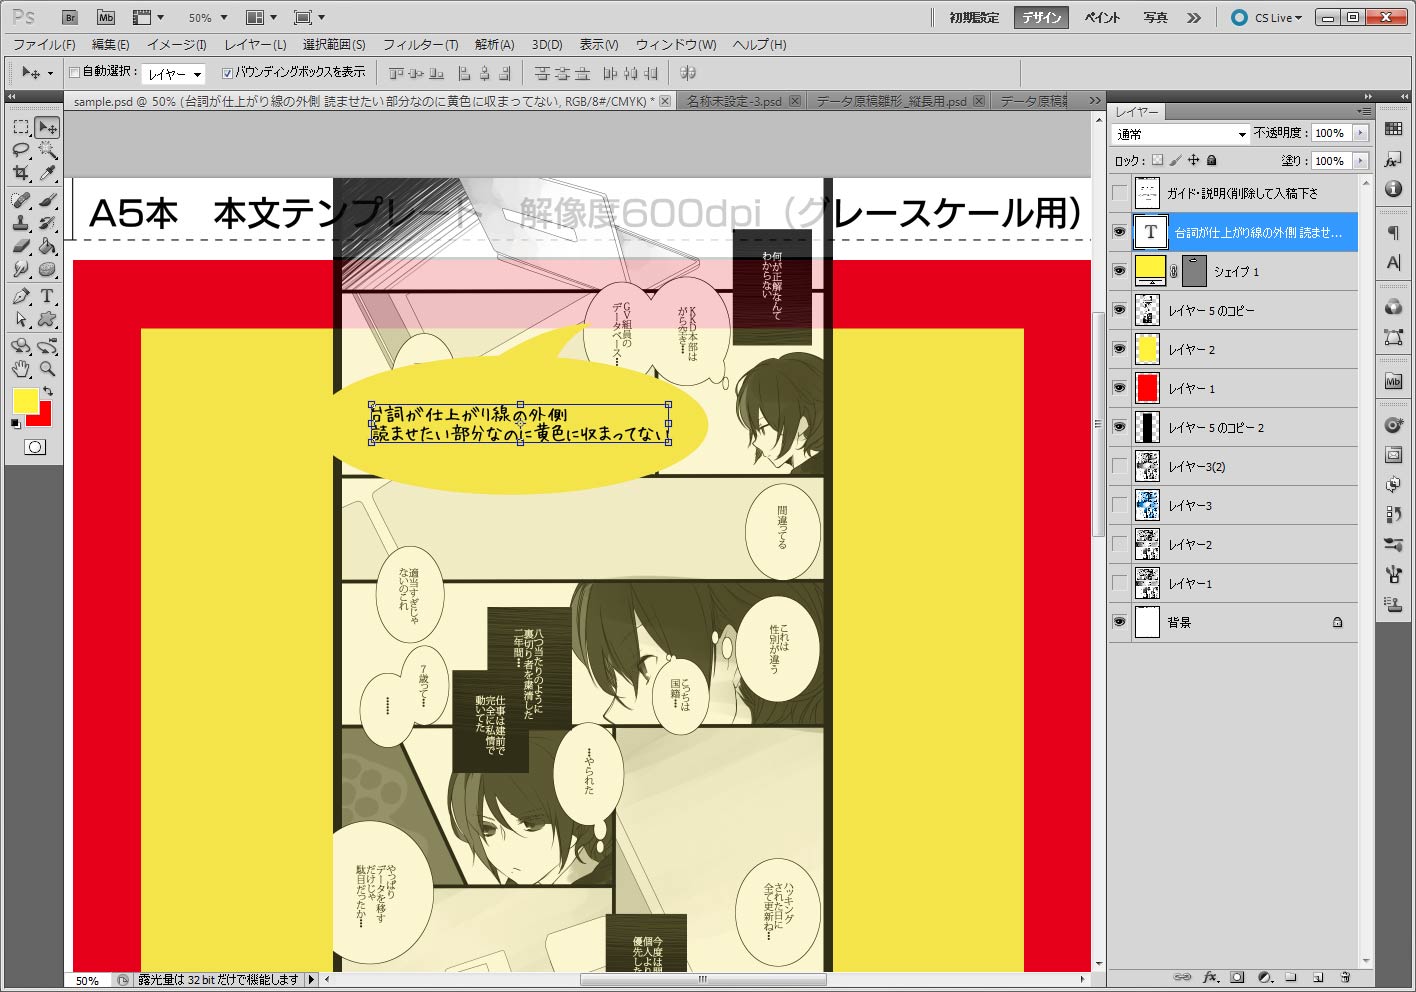Hide the 背景 layer visibility eye

point(1119,622)
